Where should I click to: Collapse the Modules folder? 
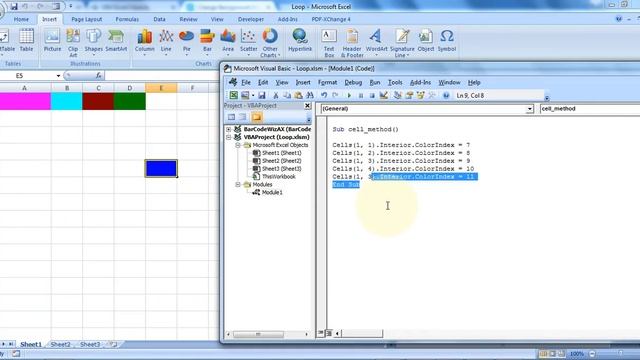click(238, 185)
